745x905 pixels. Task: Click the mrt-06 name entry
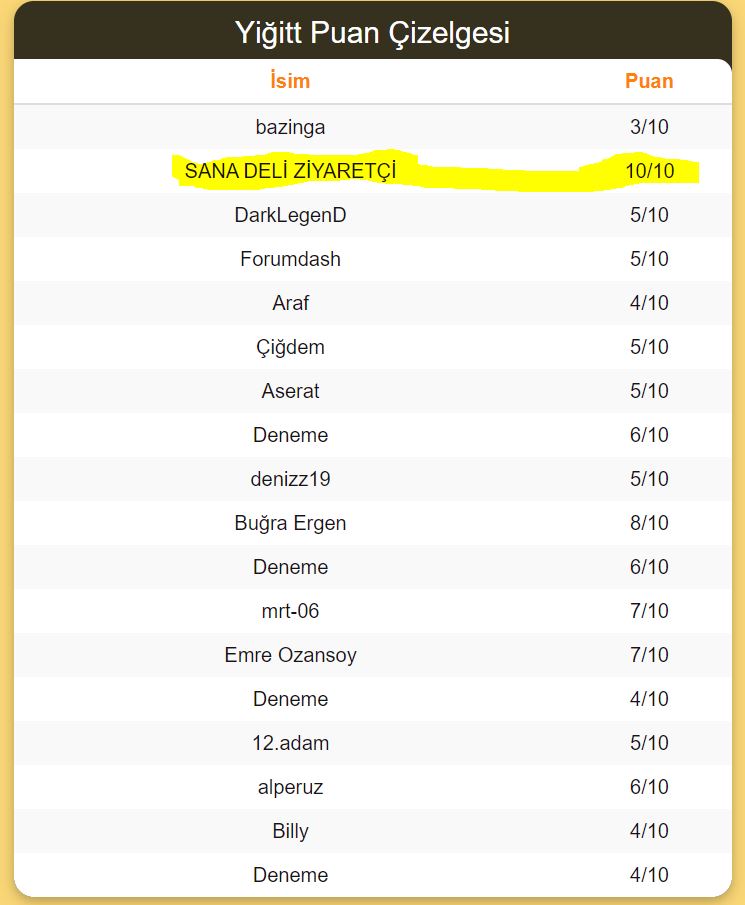click(290, 611)
